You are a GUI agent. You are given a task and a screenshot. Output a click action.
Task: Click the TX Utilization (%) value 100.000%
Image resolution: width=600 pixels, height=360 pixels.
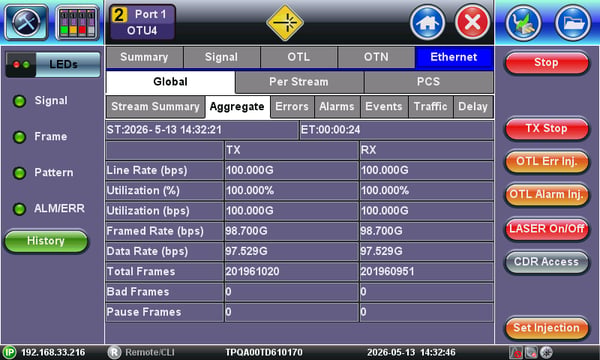point(250,191)
